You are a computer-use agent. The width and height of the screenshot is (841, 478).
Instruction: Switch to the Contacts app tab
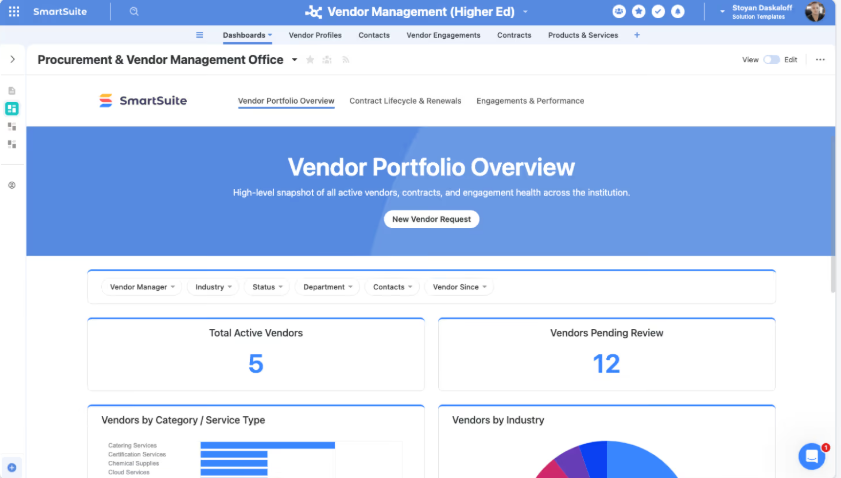click(x=374, y=35)
